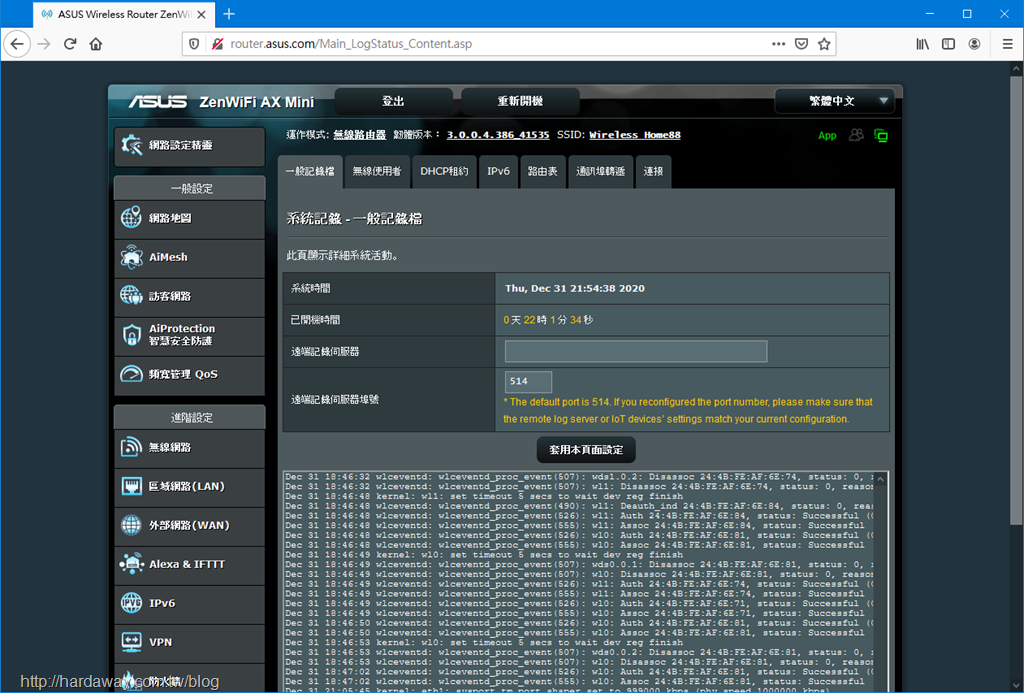
Task: Open the AiProtection shield icon
Action: tap(131, 335)
